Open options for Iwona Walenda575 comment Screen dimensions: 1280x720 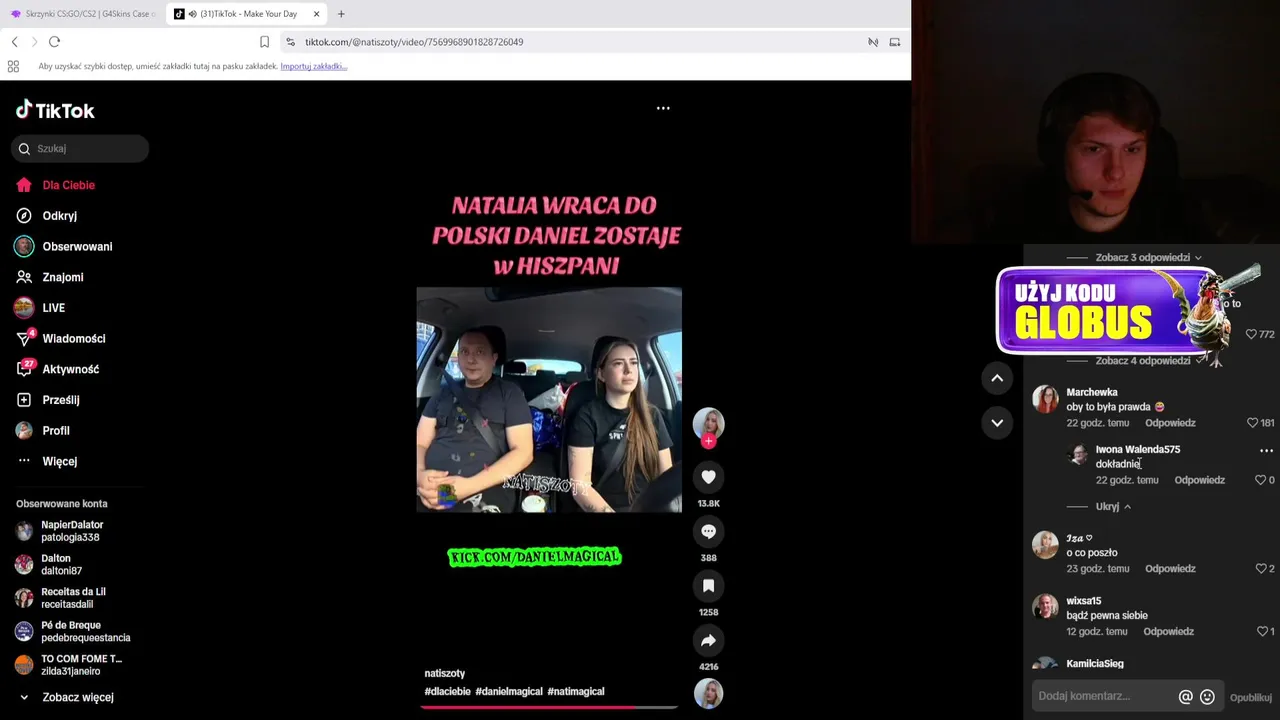click(x=1266, y=450)
